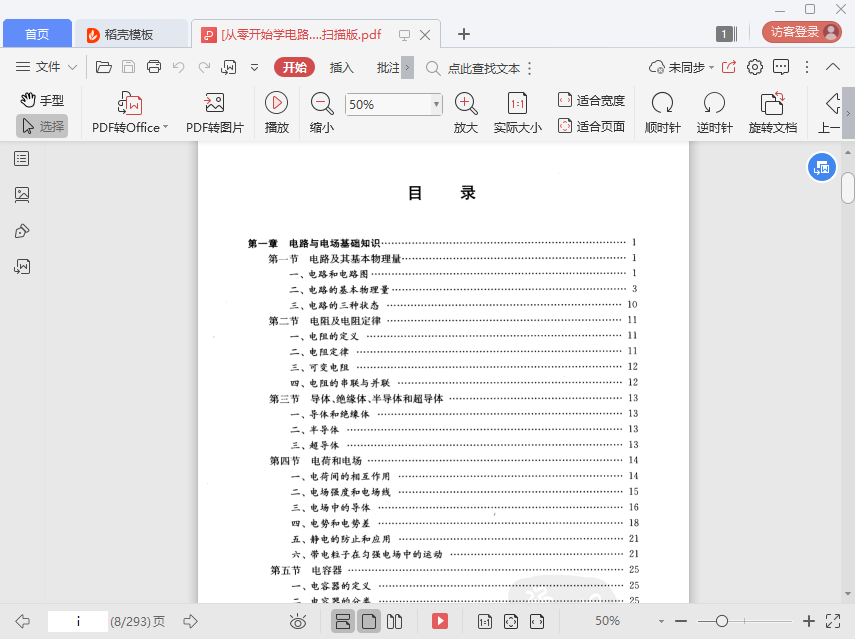Rotate page clockwise
Screen dimensions: 855x639
(x=663, y=113)
